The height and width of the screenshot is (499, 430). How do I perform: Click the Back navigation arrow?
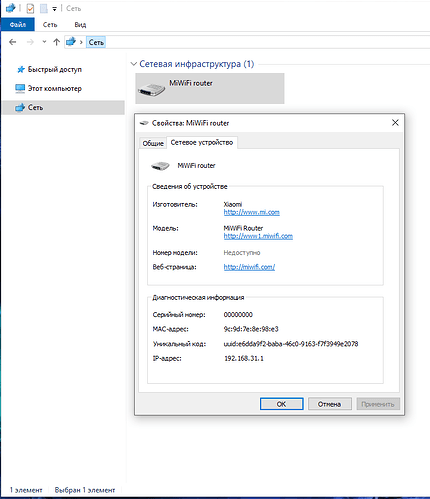[13, 42]
